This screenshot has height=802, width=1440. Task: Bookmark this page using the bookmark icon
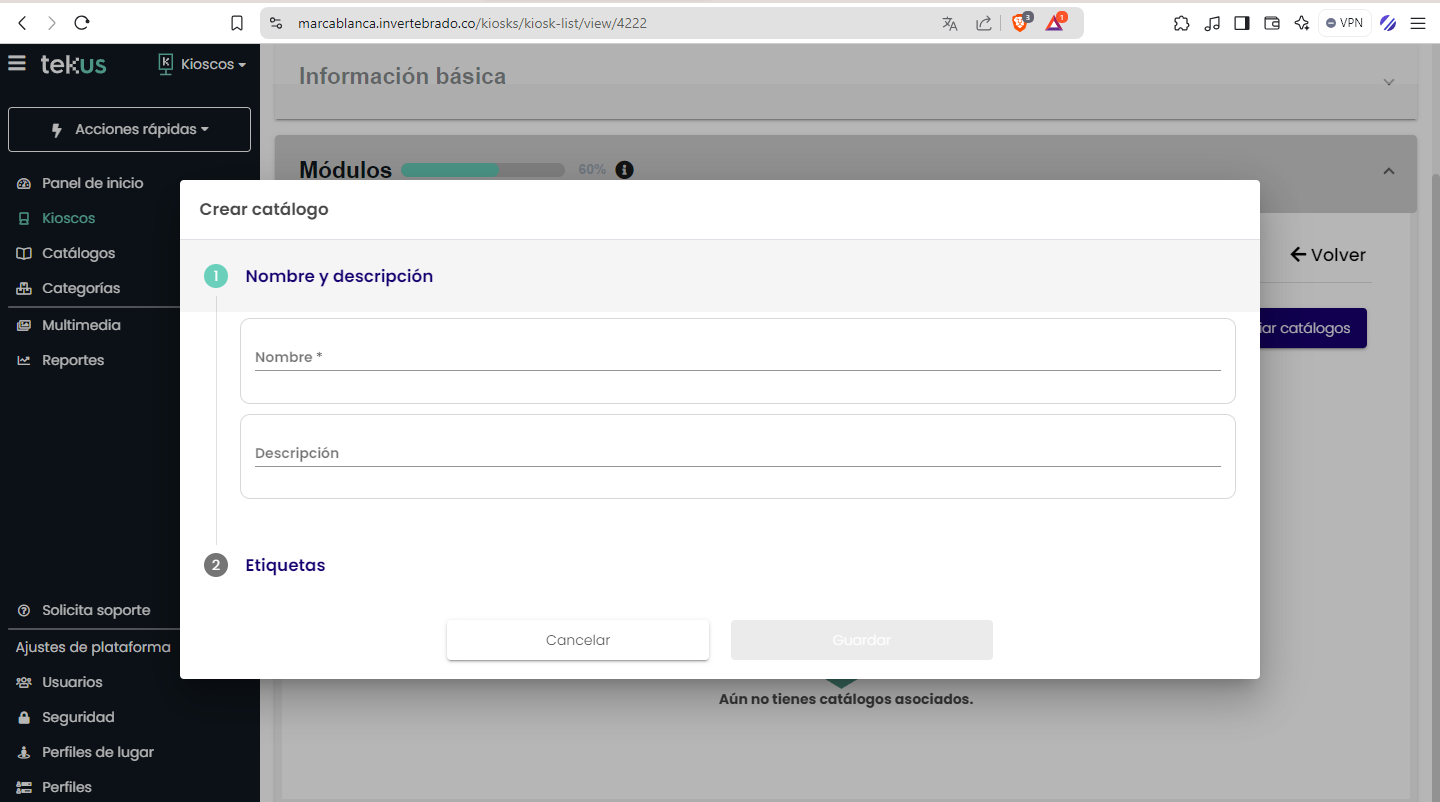(237, 23)
